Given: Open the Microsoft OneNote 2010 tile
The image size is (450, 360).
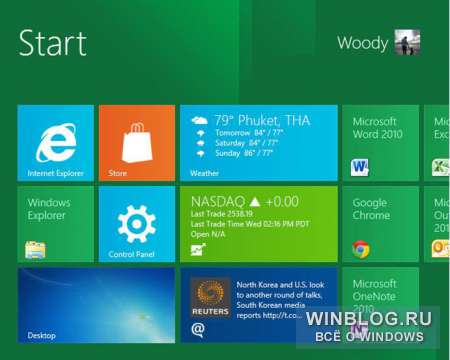Looking at the screenshot, I should (381, 305).
